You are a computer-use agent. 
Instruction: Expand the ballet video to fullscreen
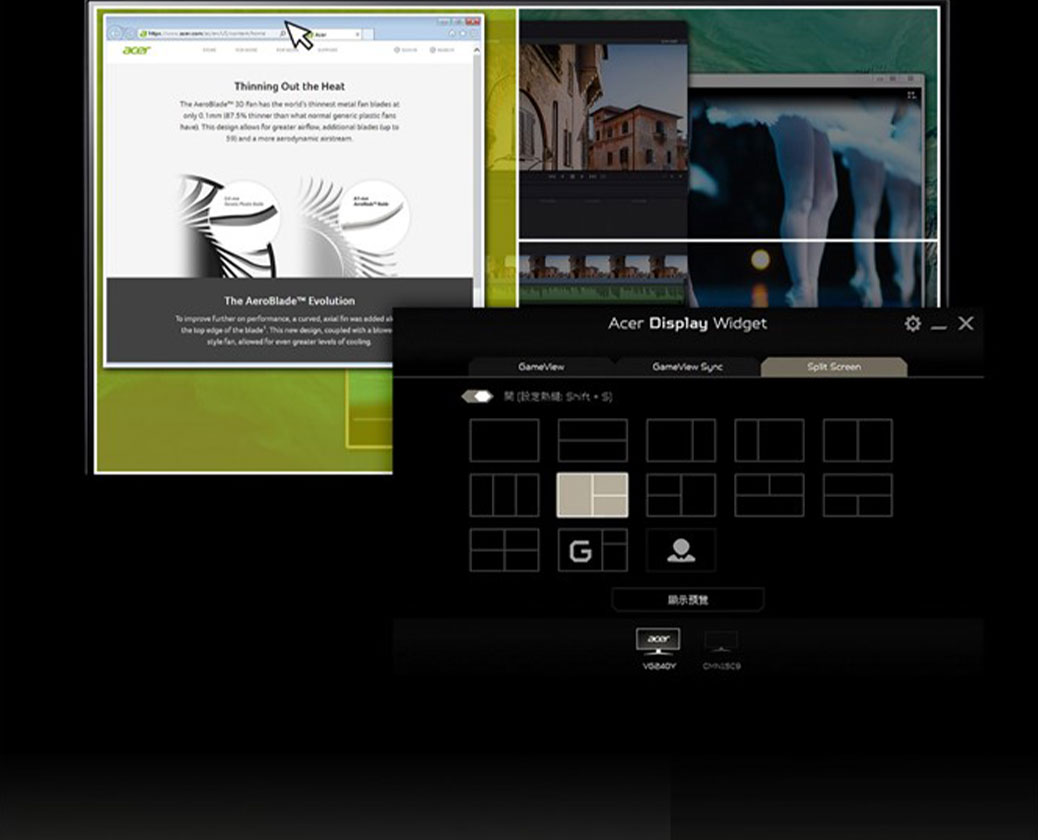click(911, 95)
